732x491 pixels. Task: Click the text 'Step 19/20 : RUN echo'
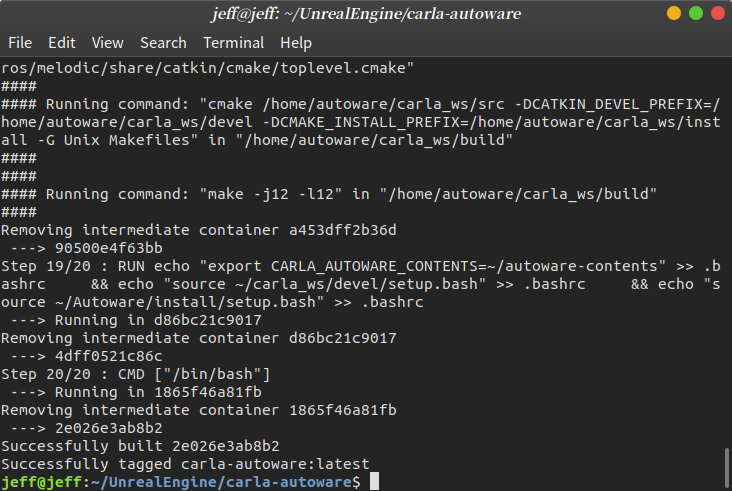click(95, 266)
